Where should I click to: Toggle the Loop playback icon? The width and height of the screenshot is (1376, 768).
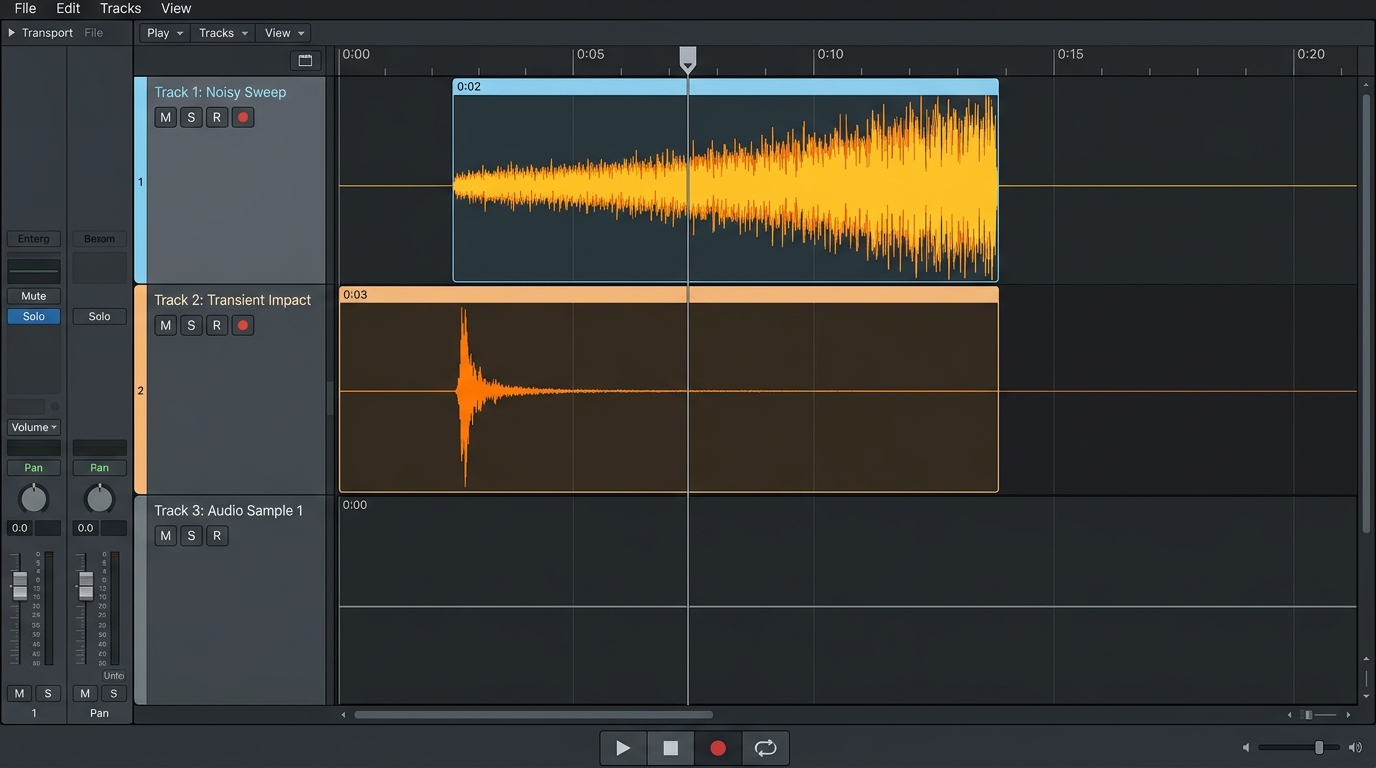765,748
